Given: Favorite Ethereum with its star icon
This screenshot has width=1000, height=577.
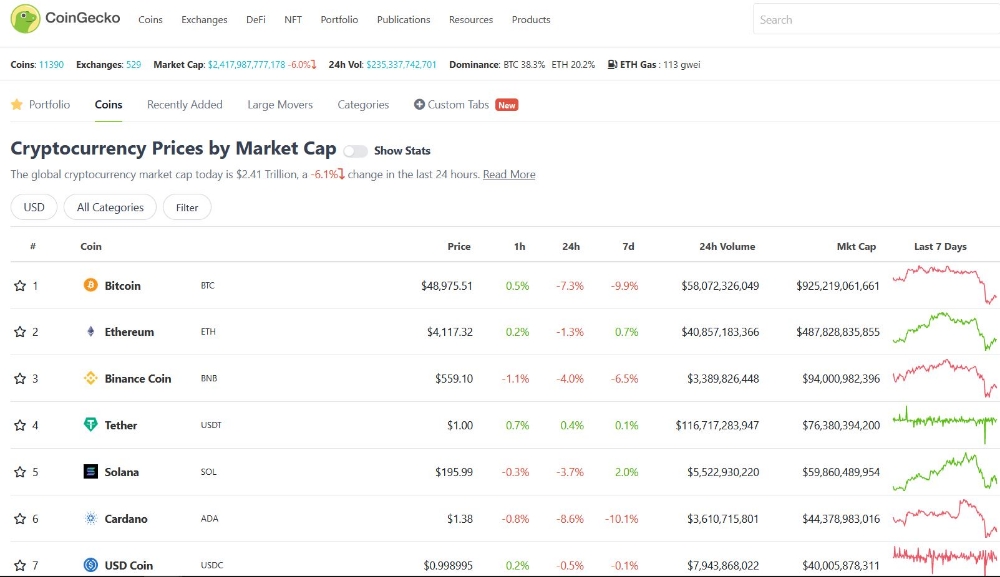Looking at the screenshot, I should pyautogui.click(x=20, y=332).
